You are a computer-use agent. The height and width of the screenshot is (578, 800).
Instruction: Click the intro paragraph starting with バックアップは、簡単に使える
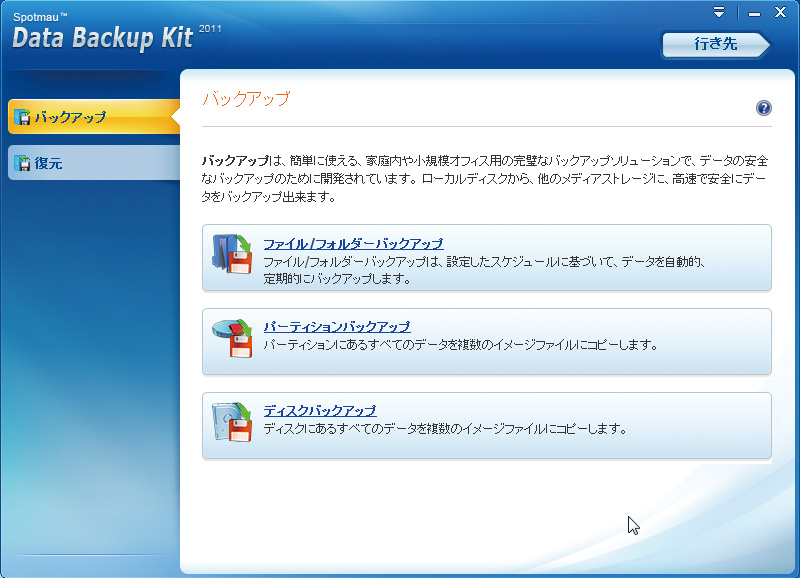tap(485, 179)
